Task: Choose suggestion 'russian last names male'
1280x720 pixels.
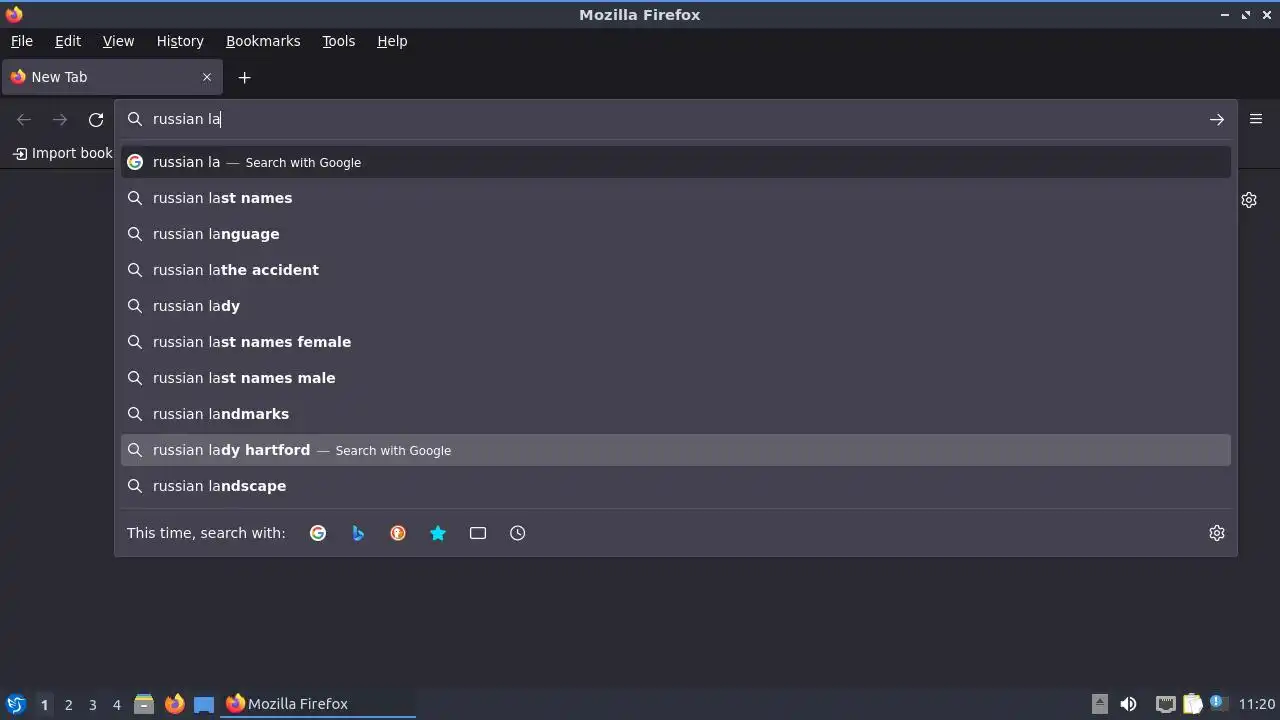Action: tap(676, 378)
